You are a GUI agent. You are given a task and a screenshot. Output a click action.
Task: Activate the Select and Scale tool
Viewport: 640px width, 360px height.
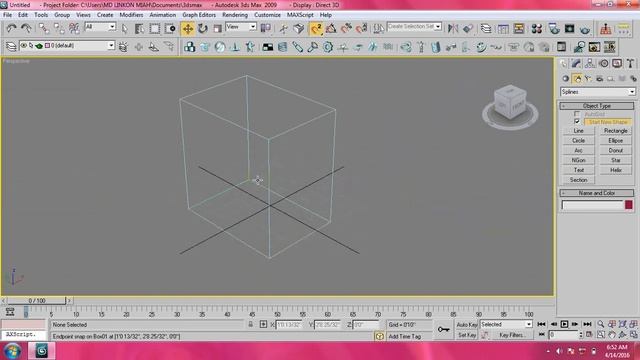(x=218, y=29)
